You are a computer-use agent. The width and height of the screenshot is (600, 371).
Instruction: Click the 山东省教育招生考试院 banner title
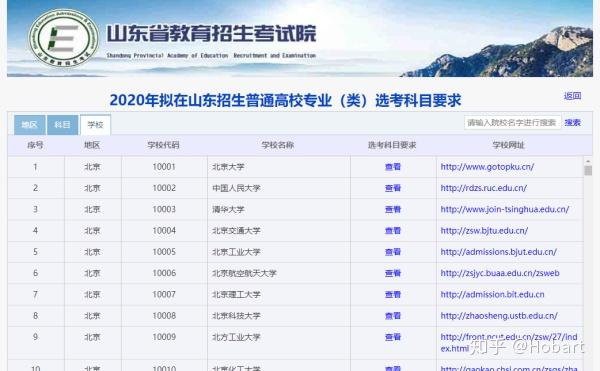(x=211, y=34)
